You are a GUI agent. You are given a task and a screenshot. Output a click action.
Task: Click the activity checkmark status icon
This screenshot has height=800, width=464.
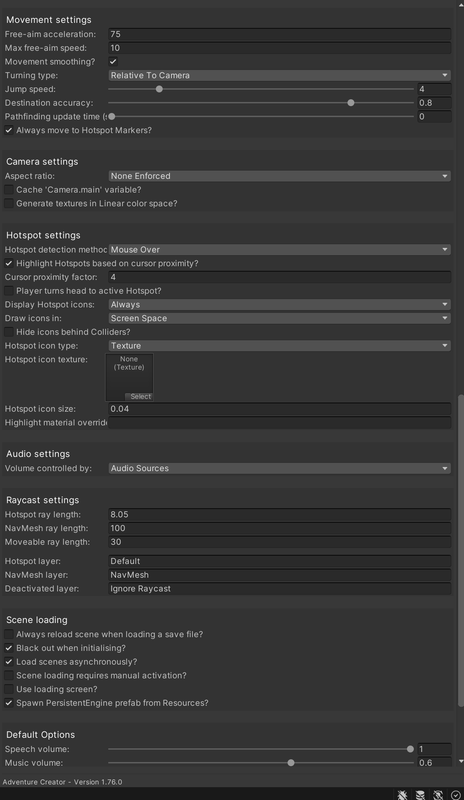coord(455,794)
